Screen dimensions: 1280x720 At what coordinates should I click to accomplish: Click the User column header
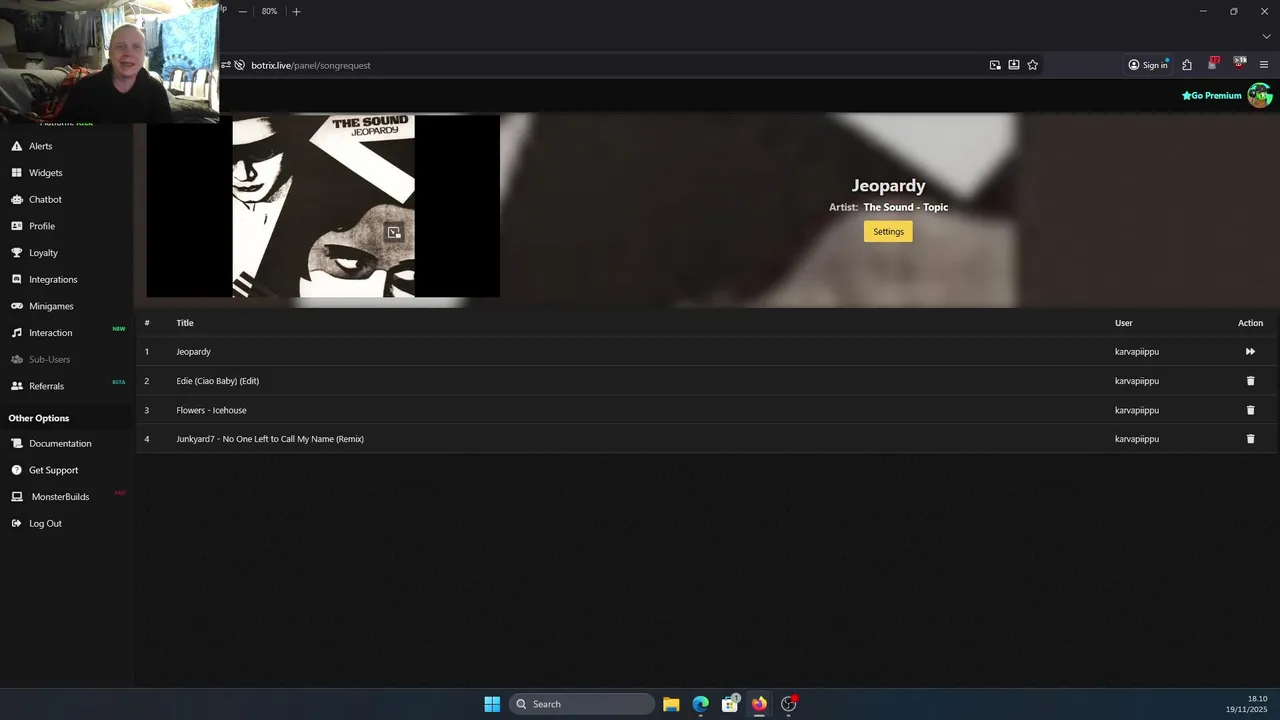[1124, 323]
